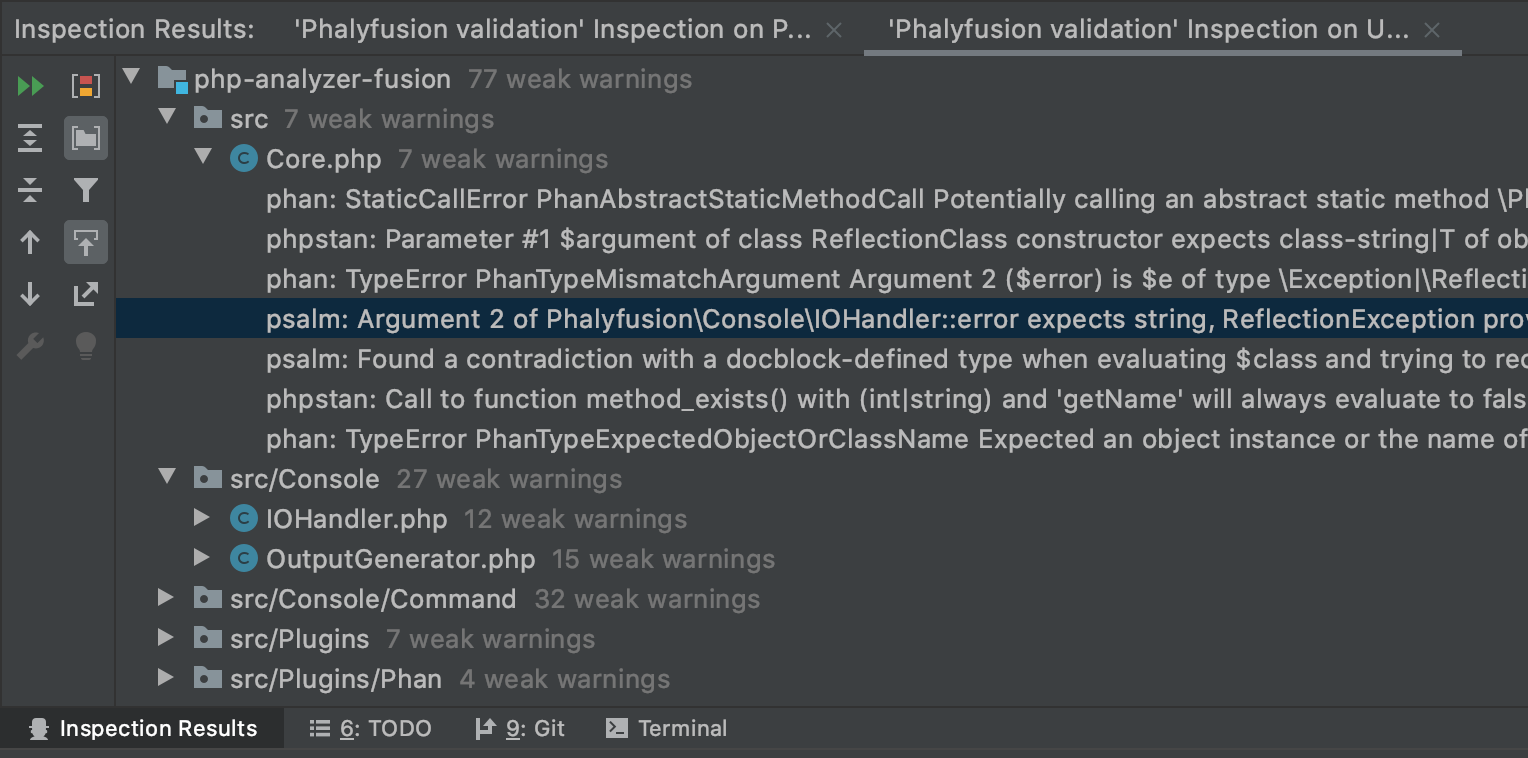Image resolution: width=1528 pixels, height=758 pixels.
Task: Toggle Autoscroll to Source button
Action: coord(86,242)
